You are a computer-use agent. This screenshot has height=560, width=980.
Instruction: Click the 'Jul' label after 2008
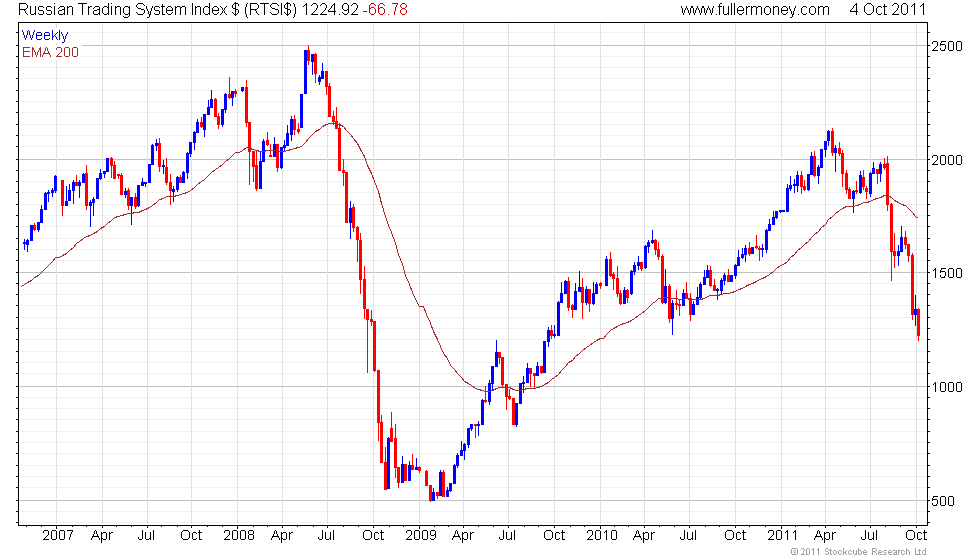326,536
